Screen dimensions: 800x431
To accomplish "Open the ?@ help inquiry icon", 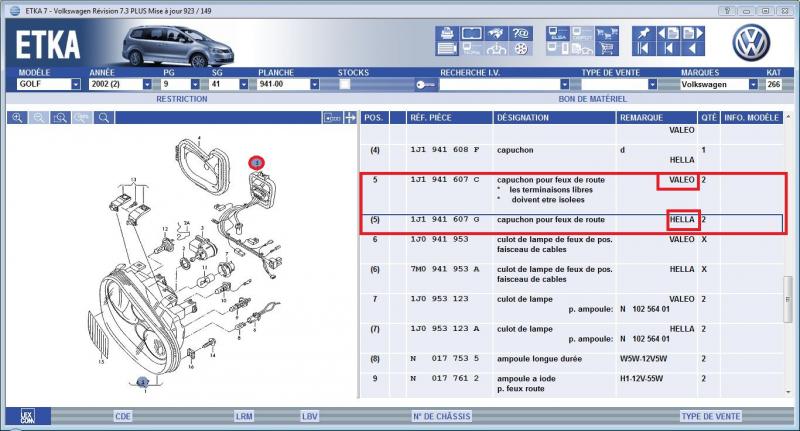I will pos(520,33).
